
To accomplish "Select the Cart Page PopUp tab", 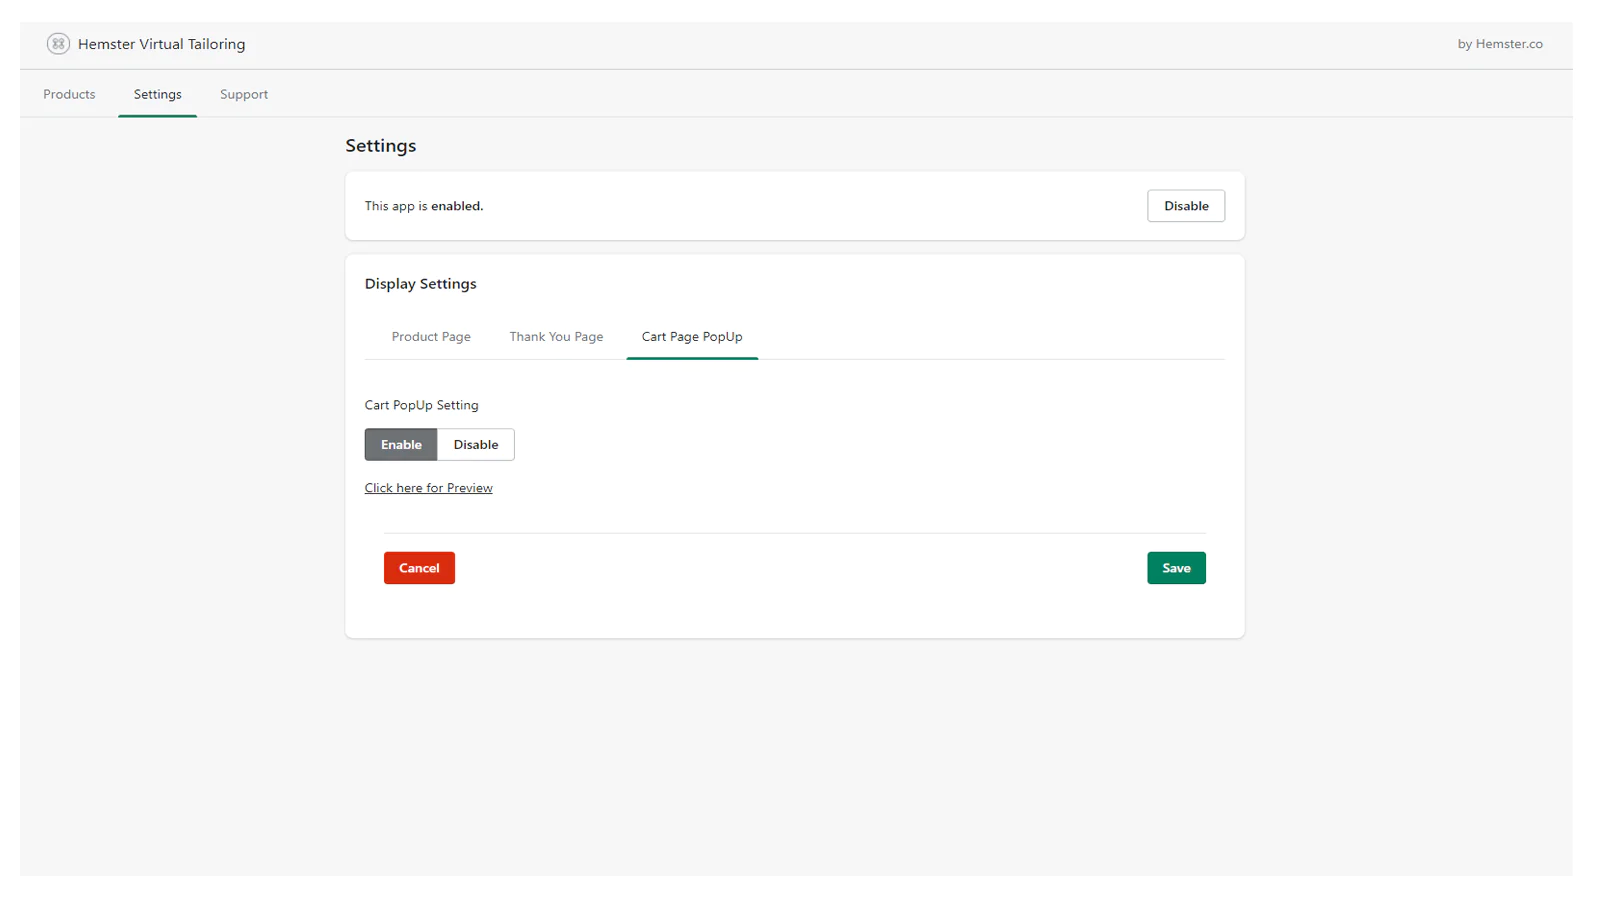I will click(692, 337).
